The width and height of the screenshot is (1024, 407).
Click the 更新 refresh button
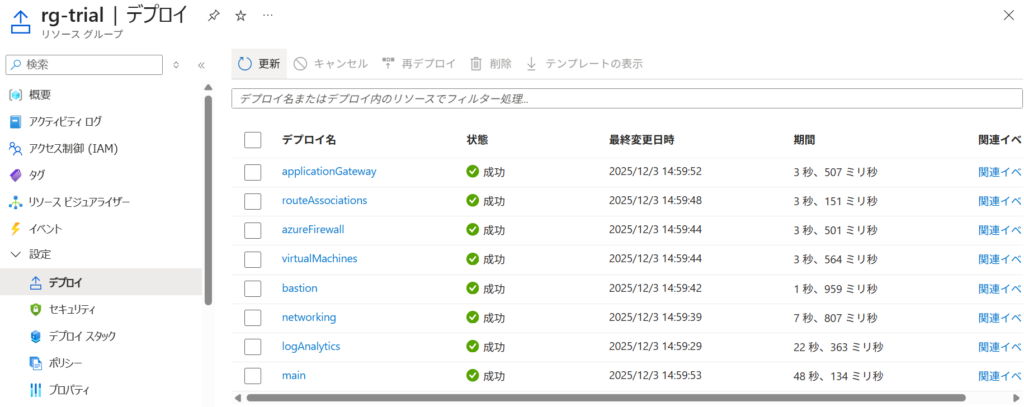(x=259, y=64)
